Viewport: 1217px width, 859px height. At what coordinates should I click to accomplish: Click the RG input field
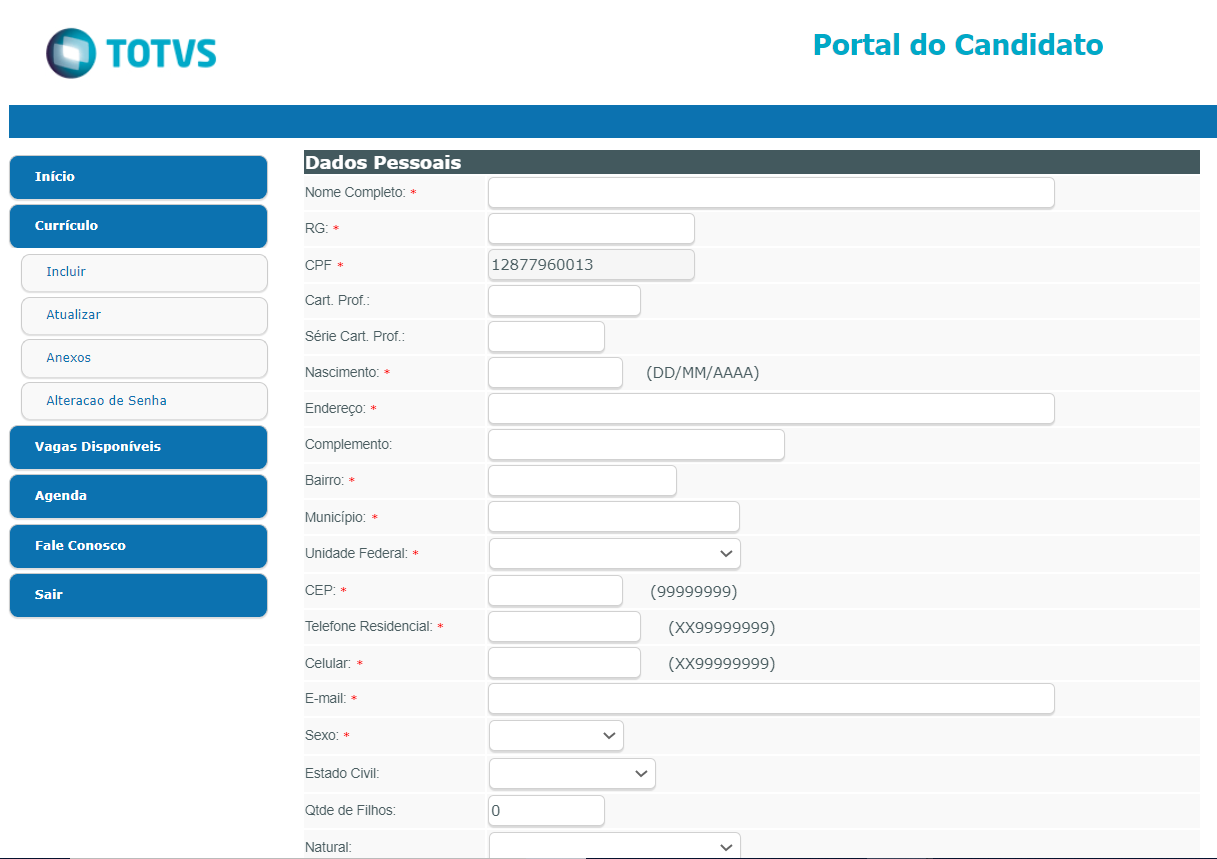(x=591, y=229)
